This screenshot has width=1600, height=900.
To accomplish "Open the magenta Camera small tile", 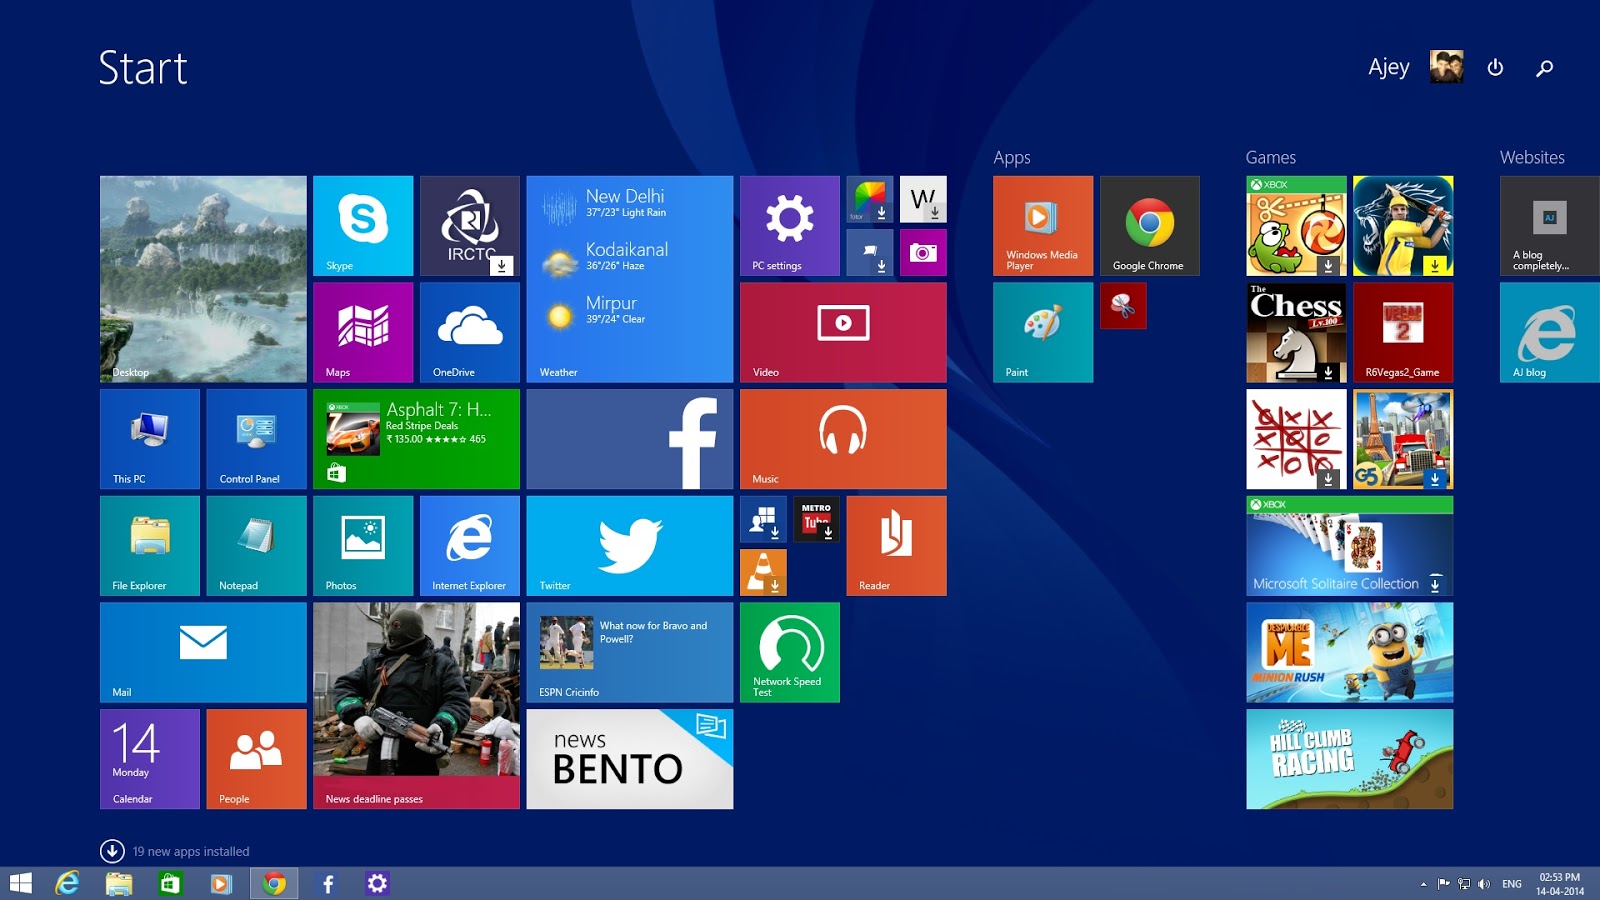I will pos(923,252).
